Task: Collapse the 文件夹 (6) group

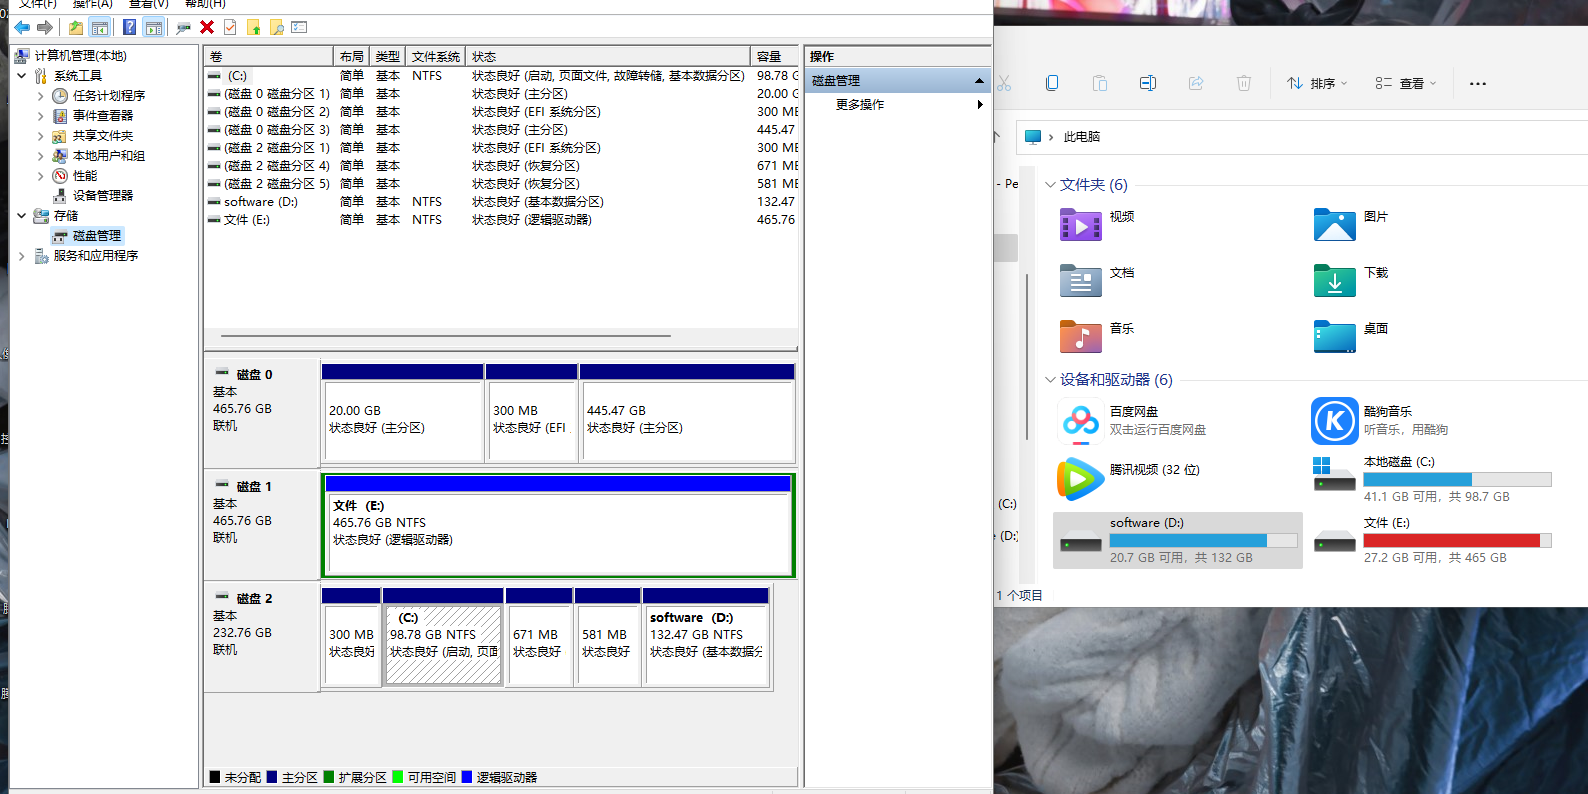Action: pyautogui.click(x=1050, y=185)
